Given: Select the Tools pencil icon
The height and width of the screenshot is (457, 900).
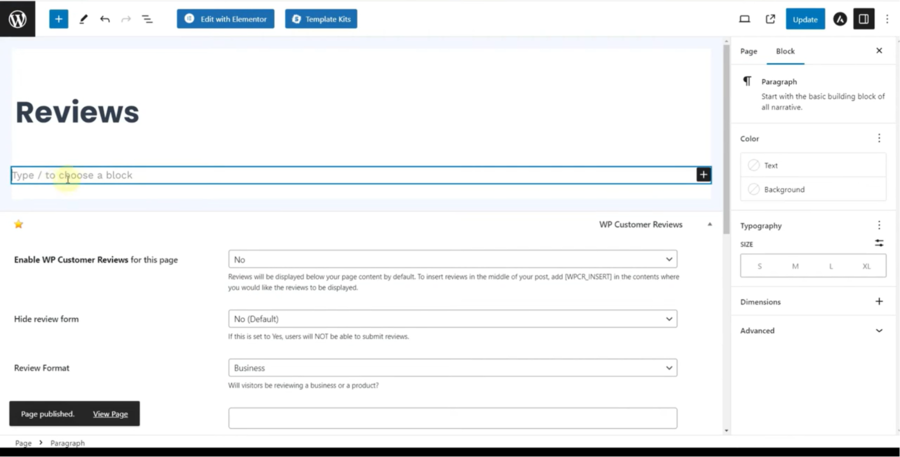Looking at the screenshot, I should click(83, 19).
